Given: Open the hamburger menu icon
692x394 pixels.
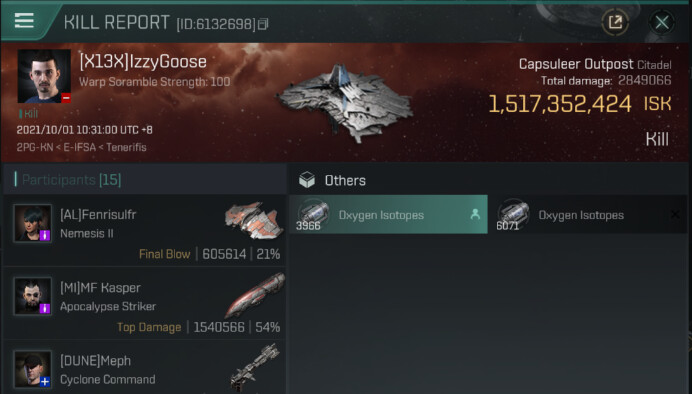Looking at the screenshot, I should point(24,21).
